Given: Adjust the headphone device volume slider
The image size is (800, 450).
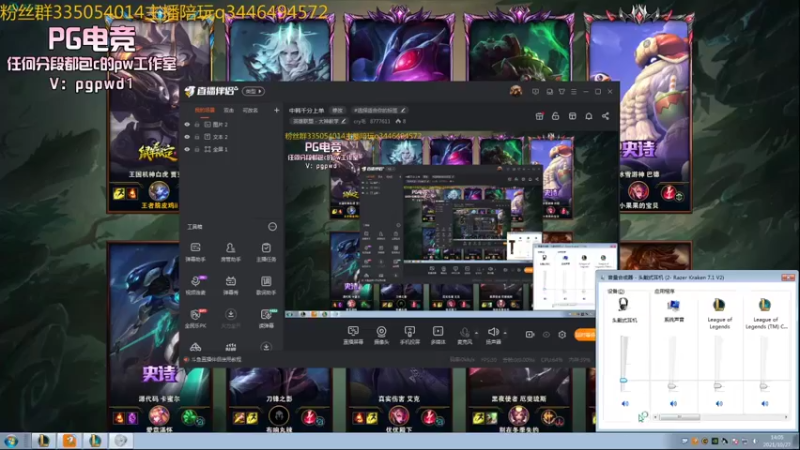Looking at the screenshot, I should (x=623, y=380).
